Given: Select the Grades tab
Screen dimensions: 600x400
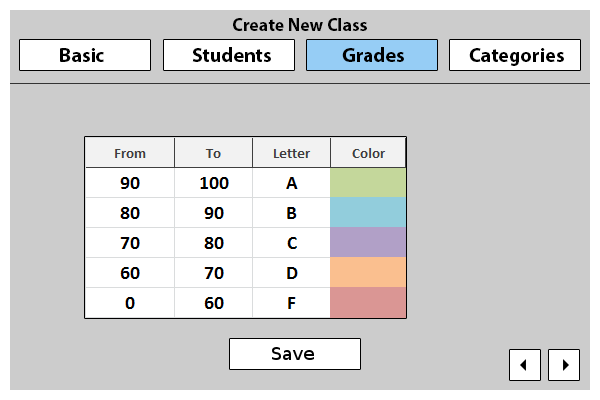Looking at the screenshot, I should click(x=372, y=55).
